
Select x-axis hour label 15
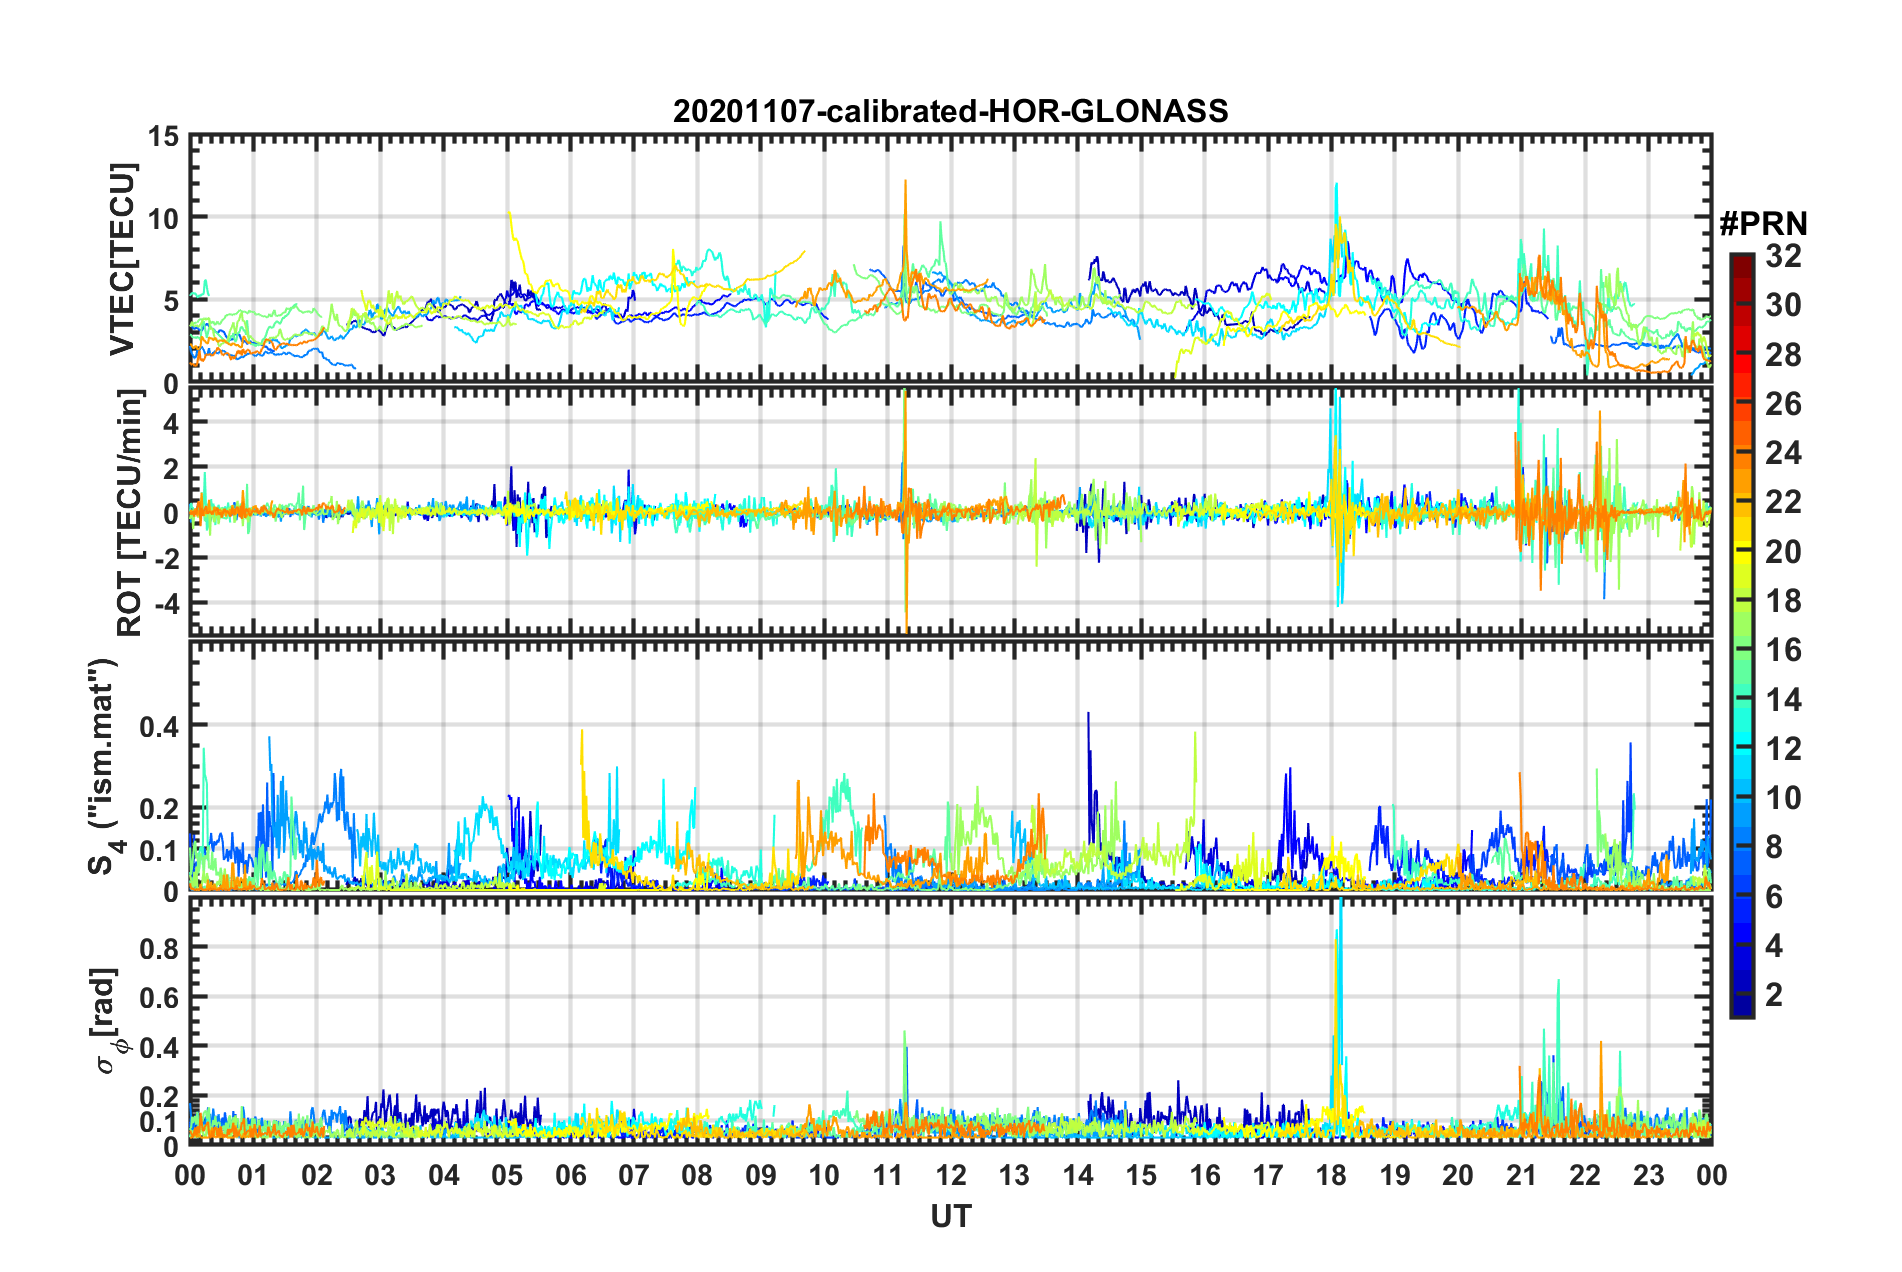point(1141,1175)
